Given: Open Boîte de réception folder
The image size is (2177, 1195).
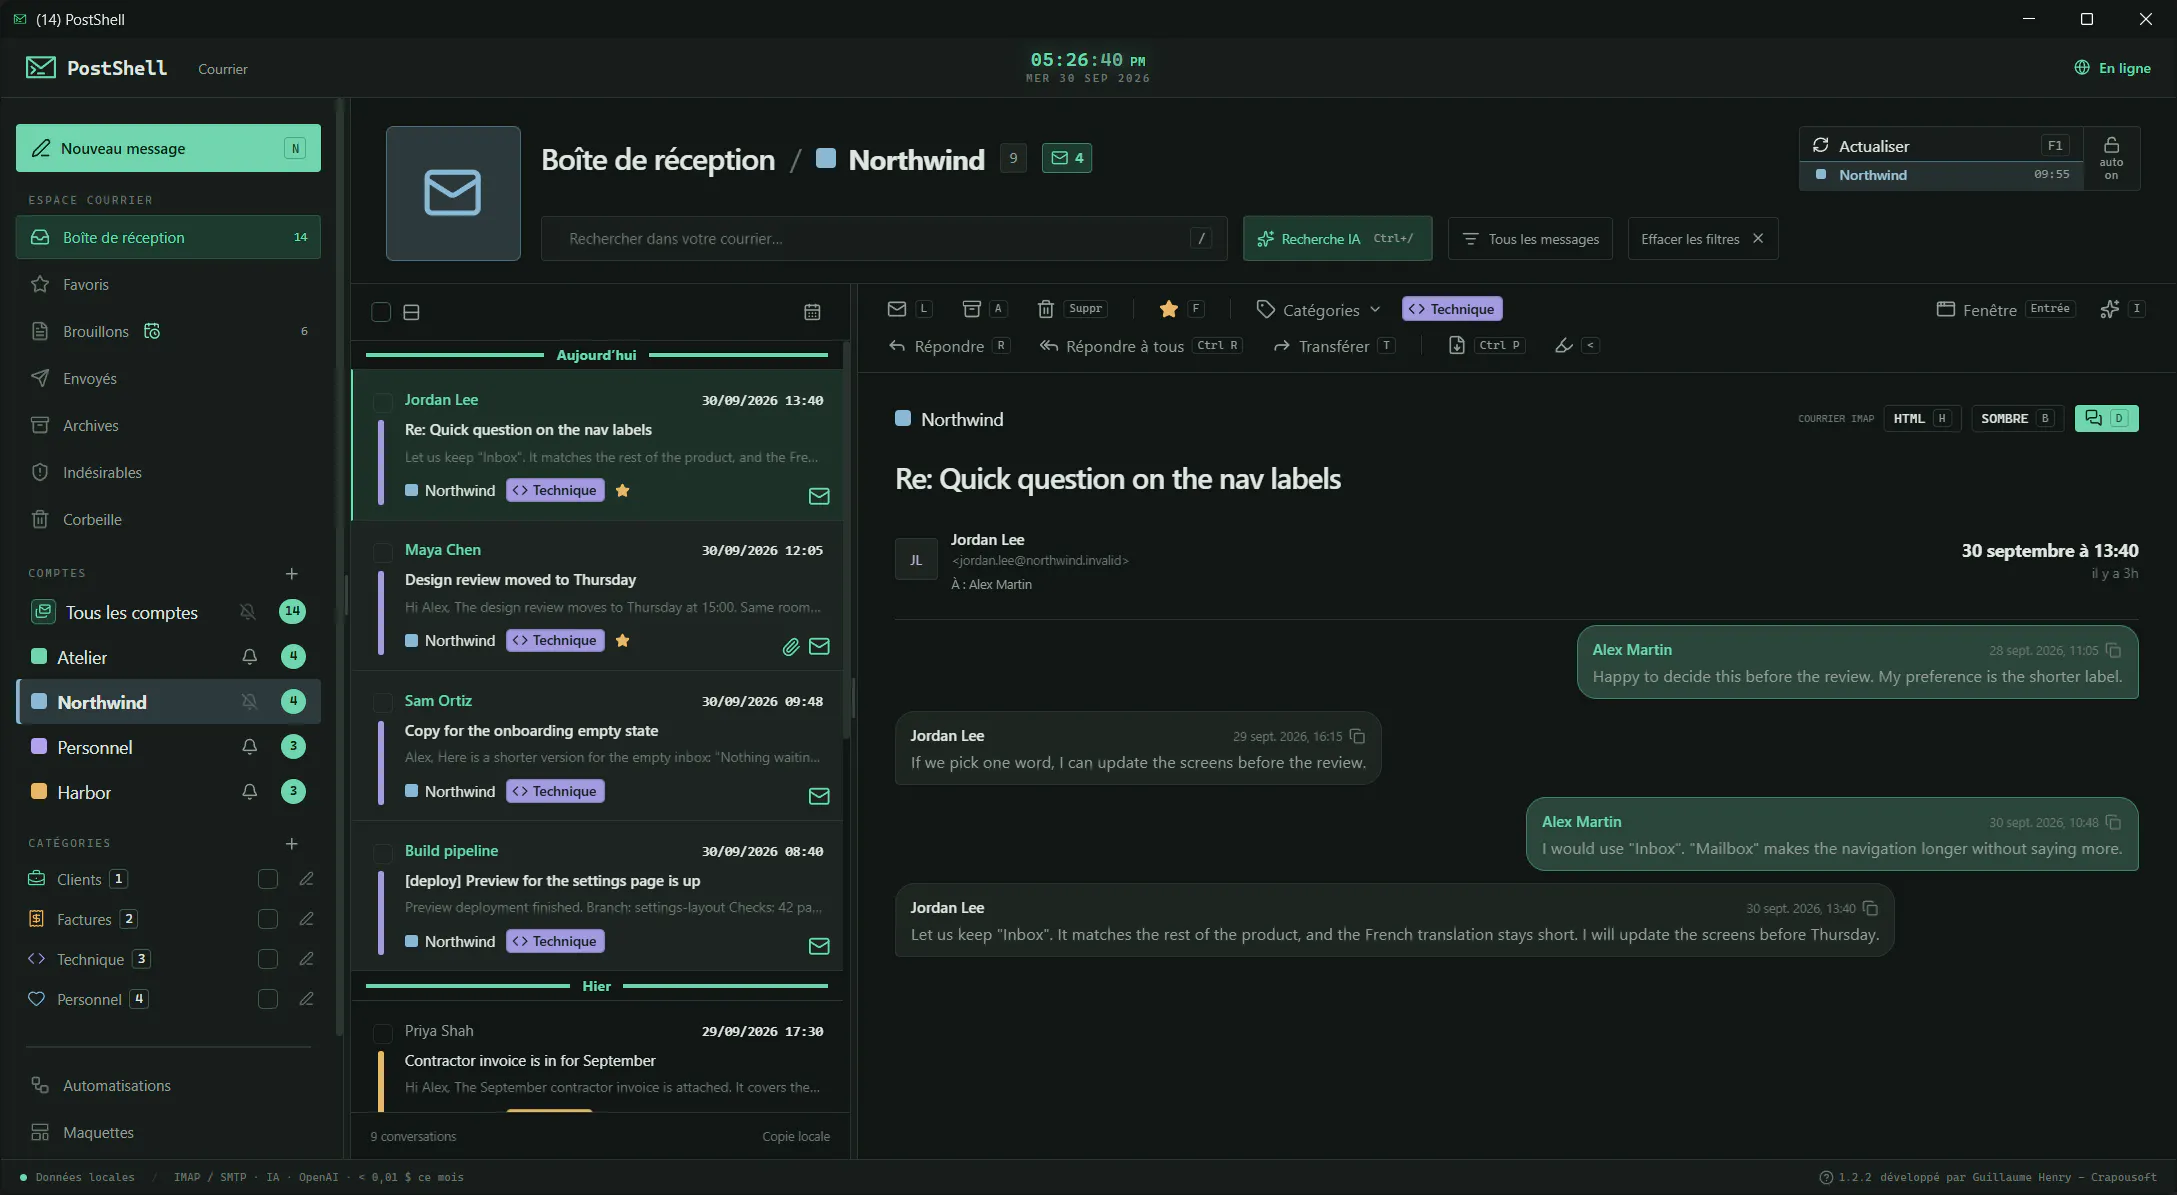Looking at the screenshot, I should (168, 237).
